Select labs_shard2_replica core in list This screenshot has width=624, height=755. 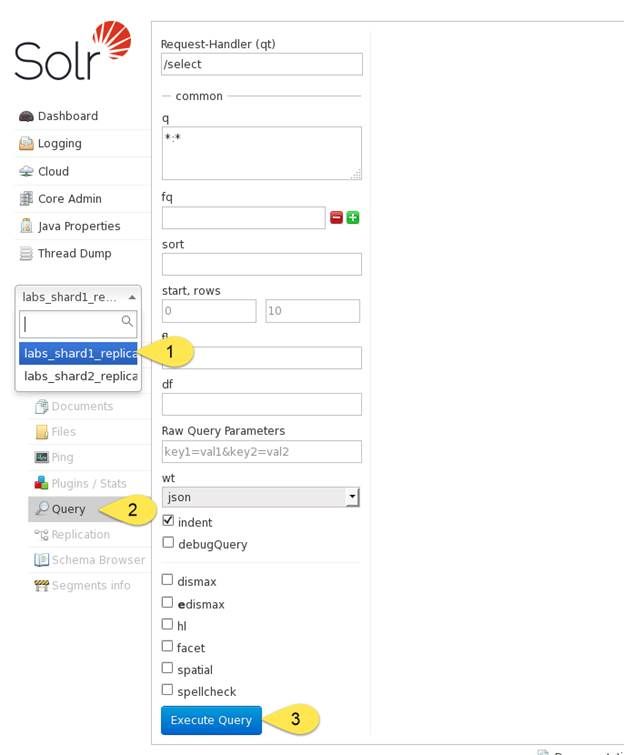click(78, 376)
